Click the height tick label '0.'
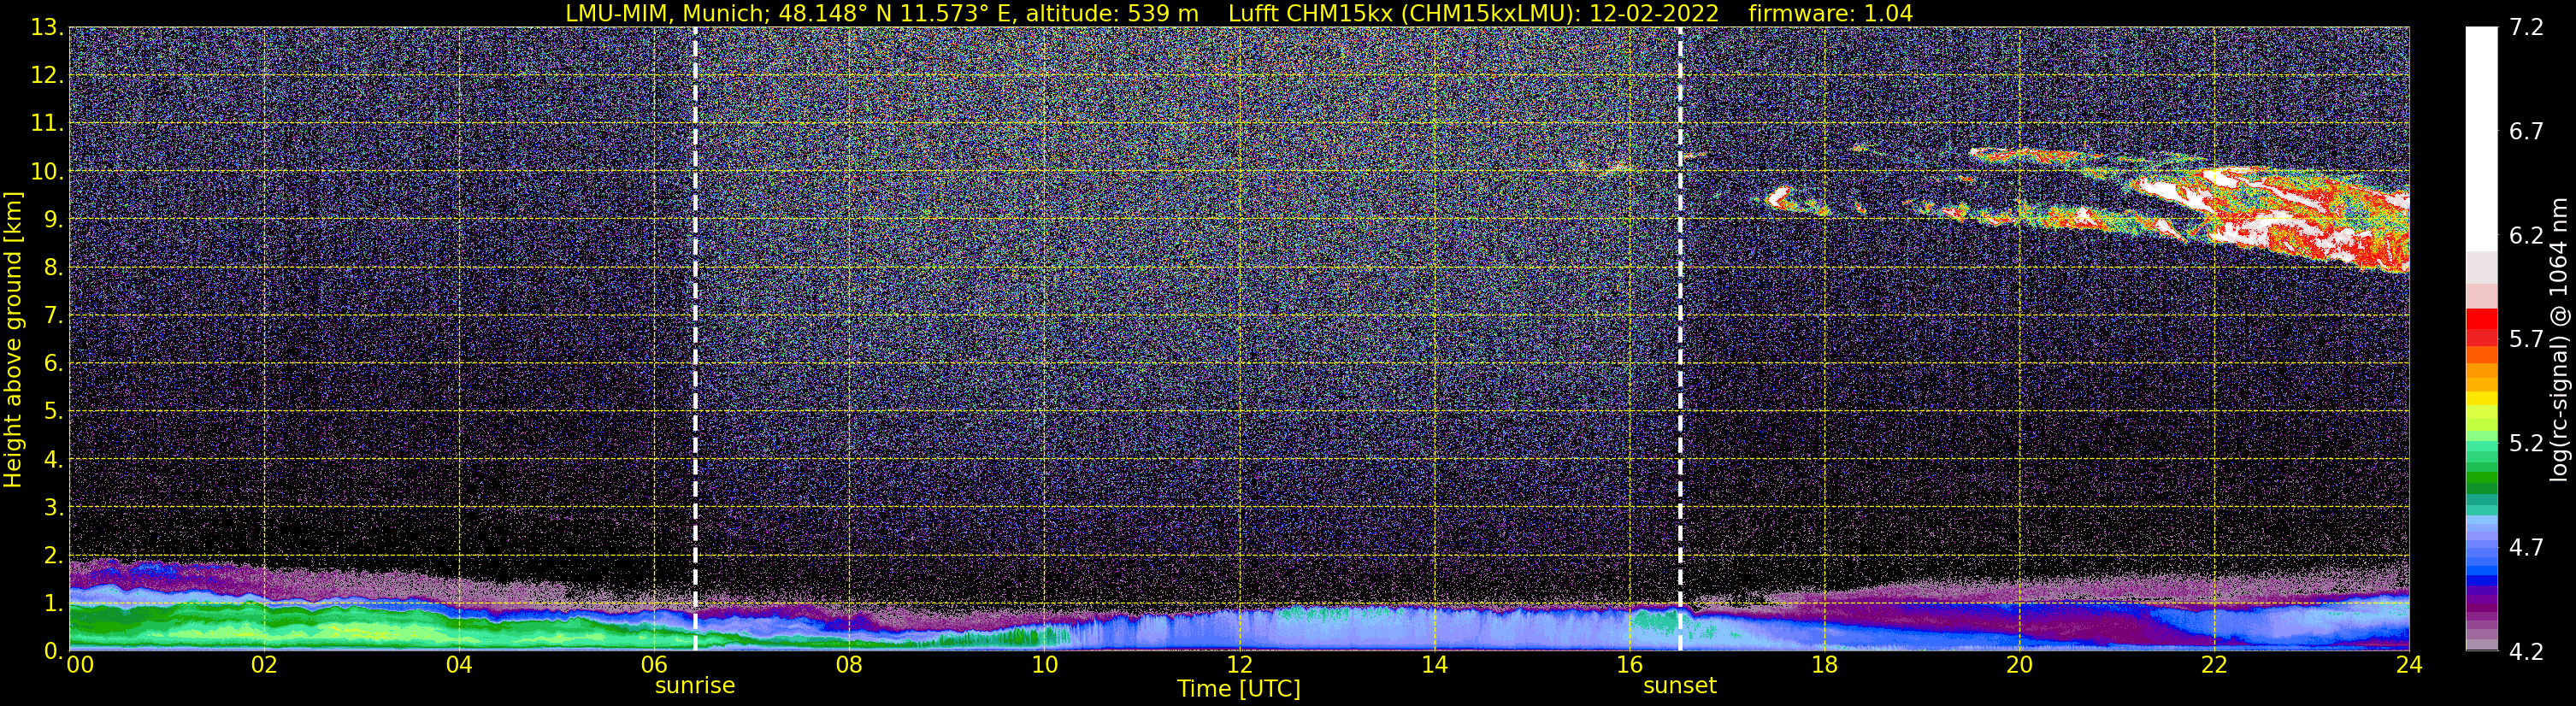 pos(53,650)
